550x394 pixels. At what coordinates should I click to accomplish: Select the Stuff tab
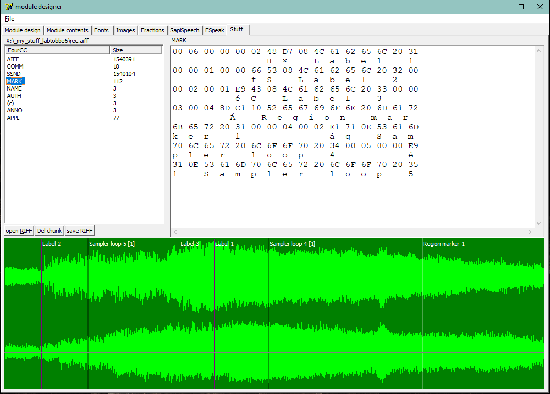click(x=237, y=29)
